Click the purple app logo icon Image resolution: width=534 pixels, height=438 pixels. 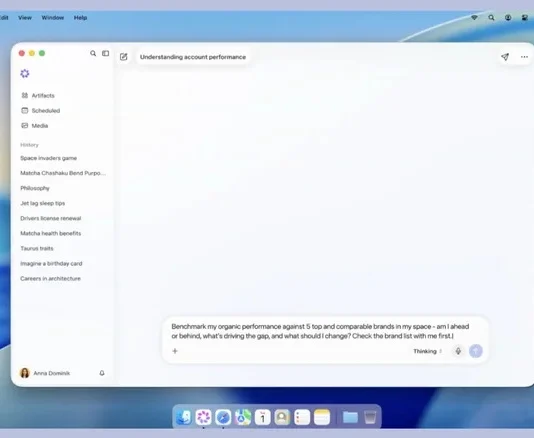(25, 74)
